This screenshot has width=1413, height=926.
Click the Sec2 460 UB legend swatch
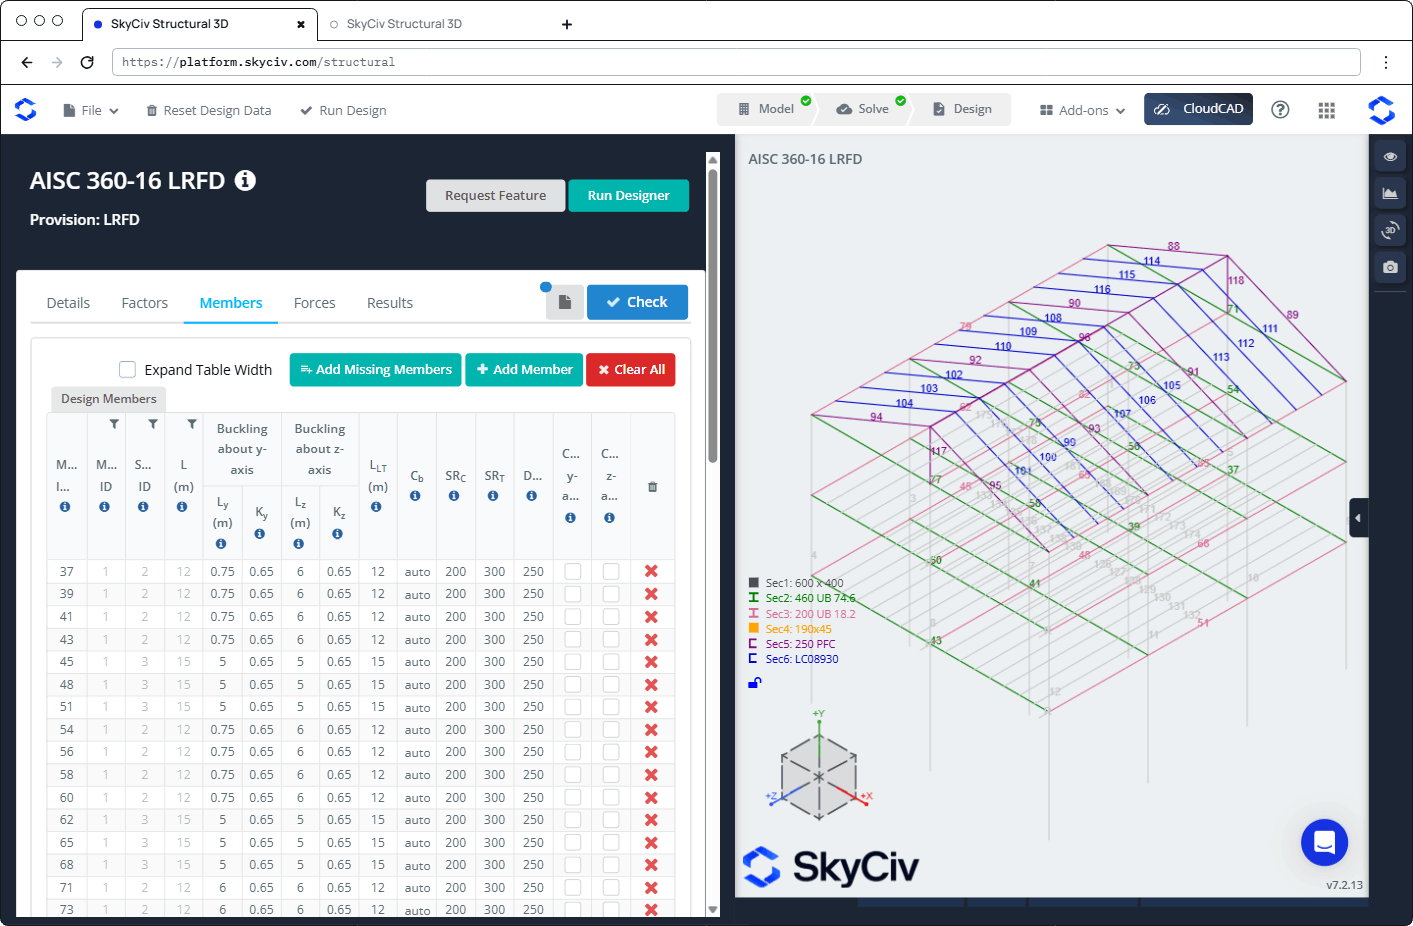pos(754,598)
